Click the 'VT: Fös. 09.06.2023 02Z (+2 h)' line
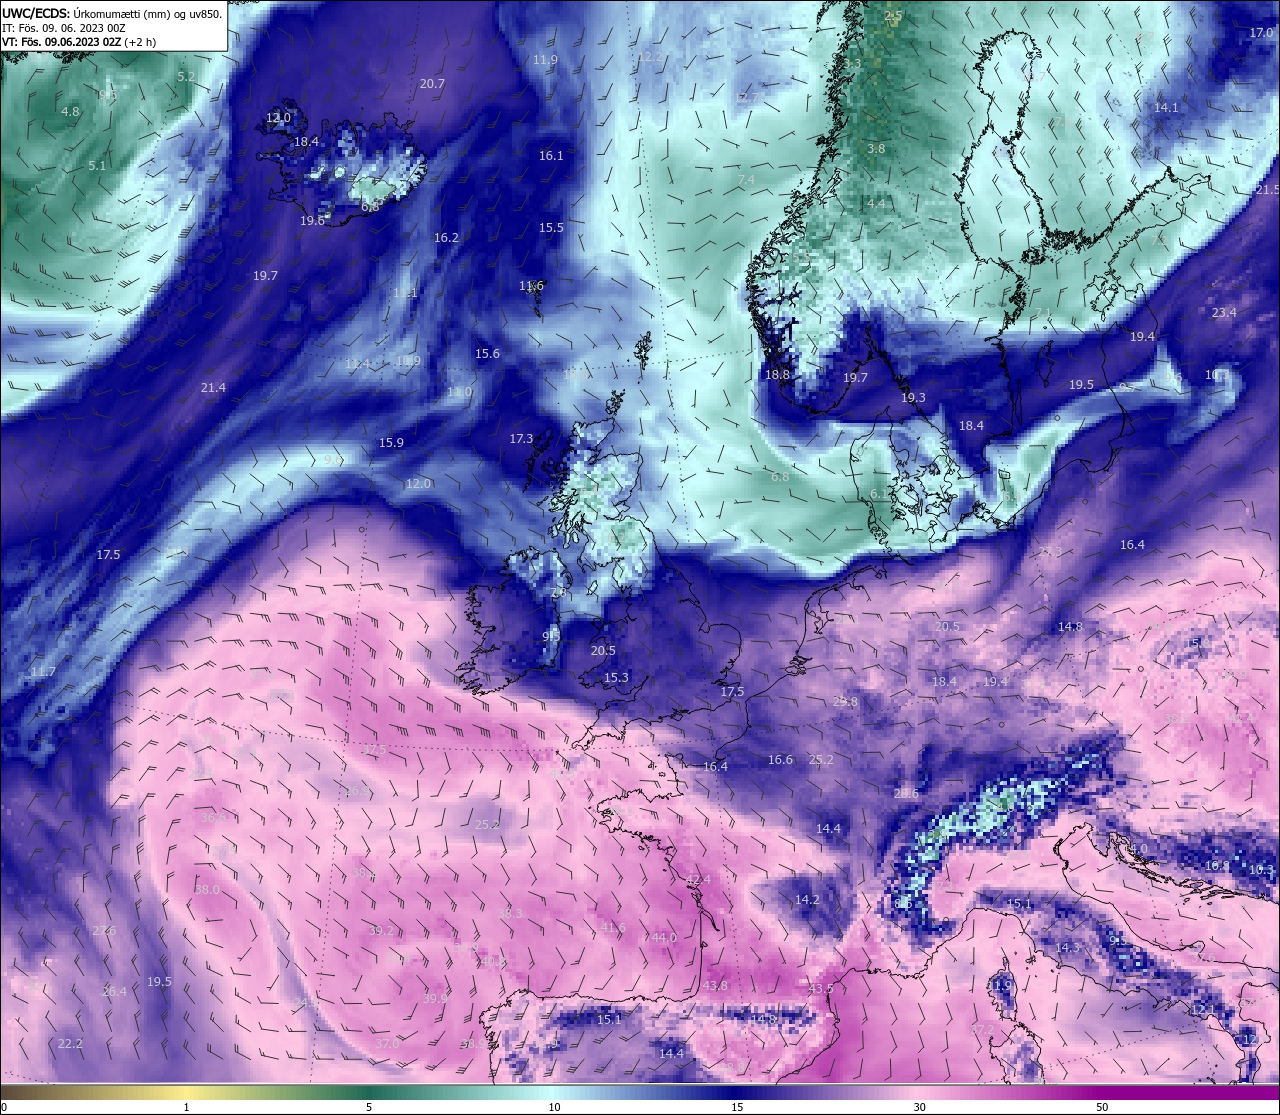This screenshot has width=1280, height=1115. point(79,42)
